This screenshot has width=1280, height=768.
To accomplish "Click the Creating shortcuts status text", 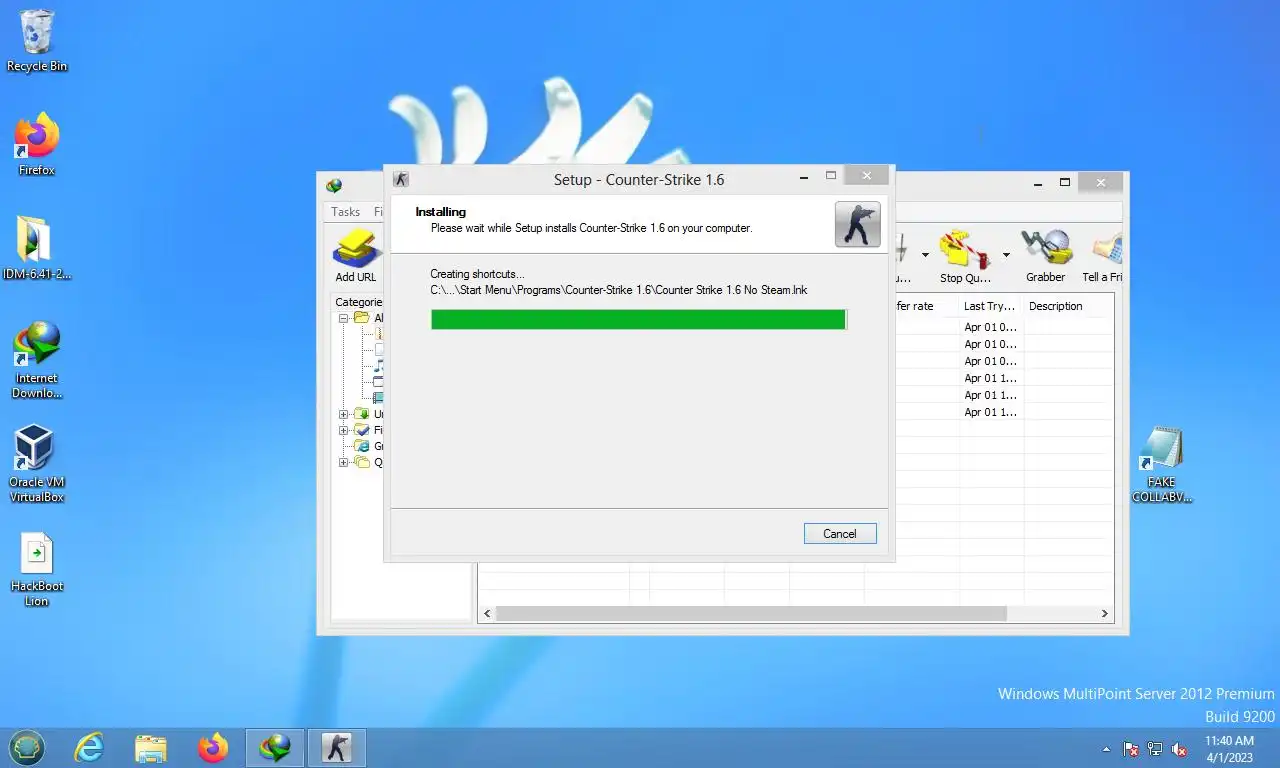I will [x=477, y=274].
